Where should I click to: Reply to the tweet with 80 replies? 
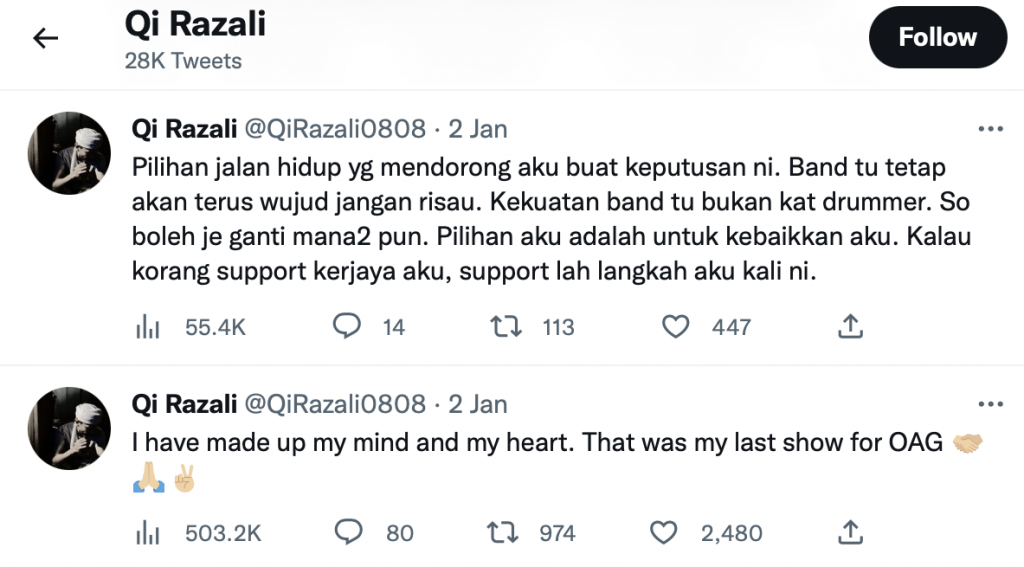click(x=347, y=533)
